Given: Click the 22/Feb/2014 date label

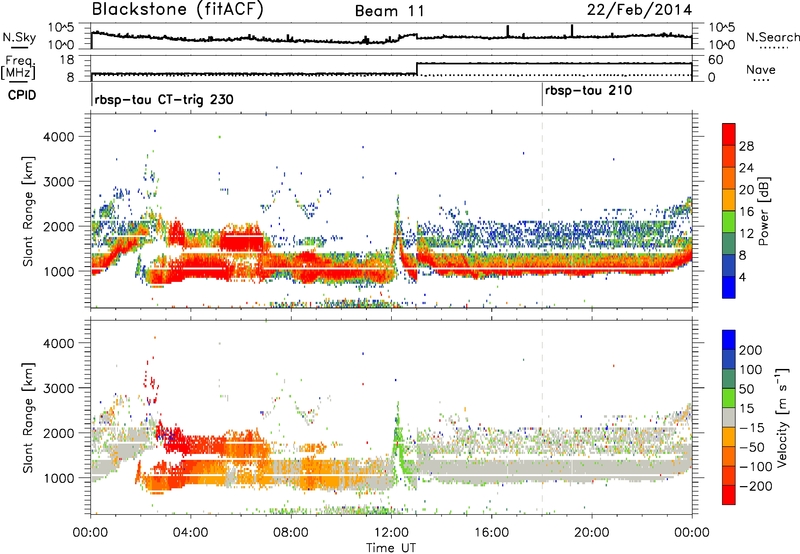Looking at the screenshot, I should click(645, 10).
